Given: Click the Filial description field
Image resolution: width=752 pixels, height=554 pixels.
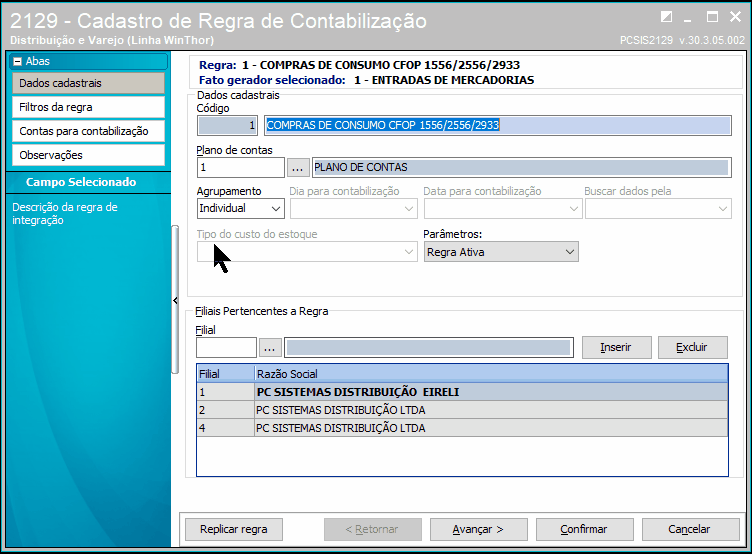Looking at the screenshot, I should (x=429, y=348).
